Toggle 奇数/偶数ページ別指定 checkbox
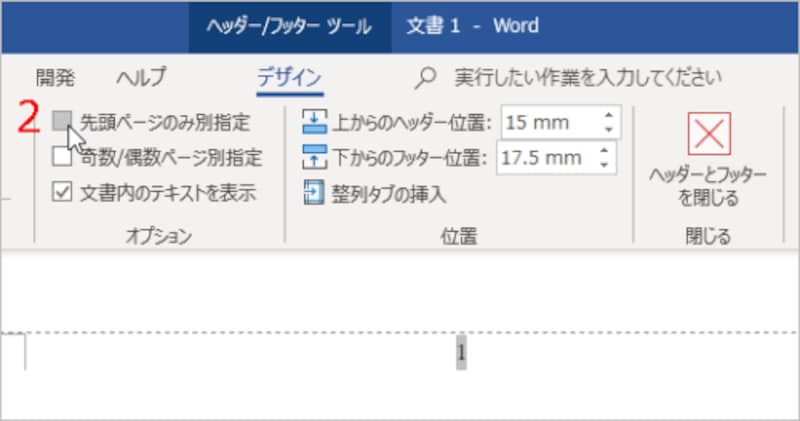 click(x=62, y=157)
